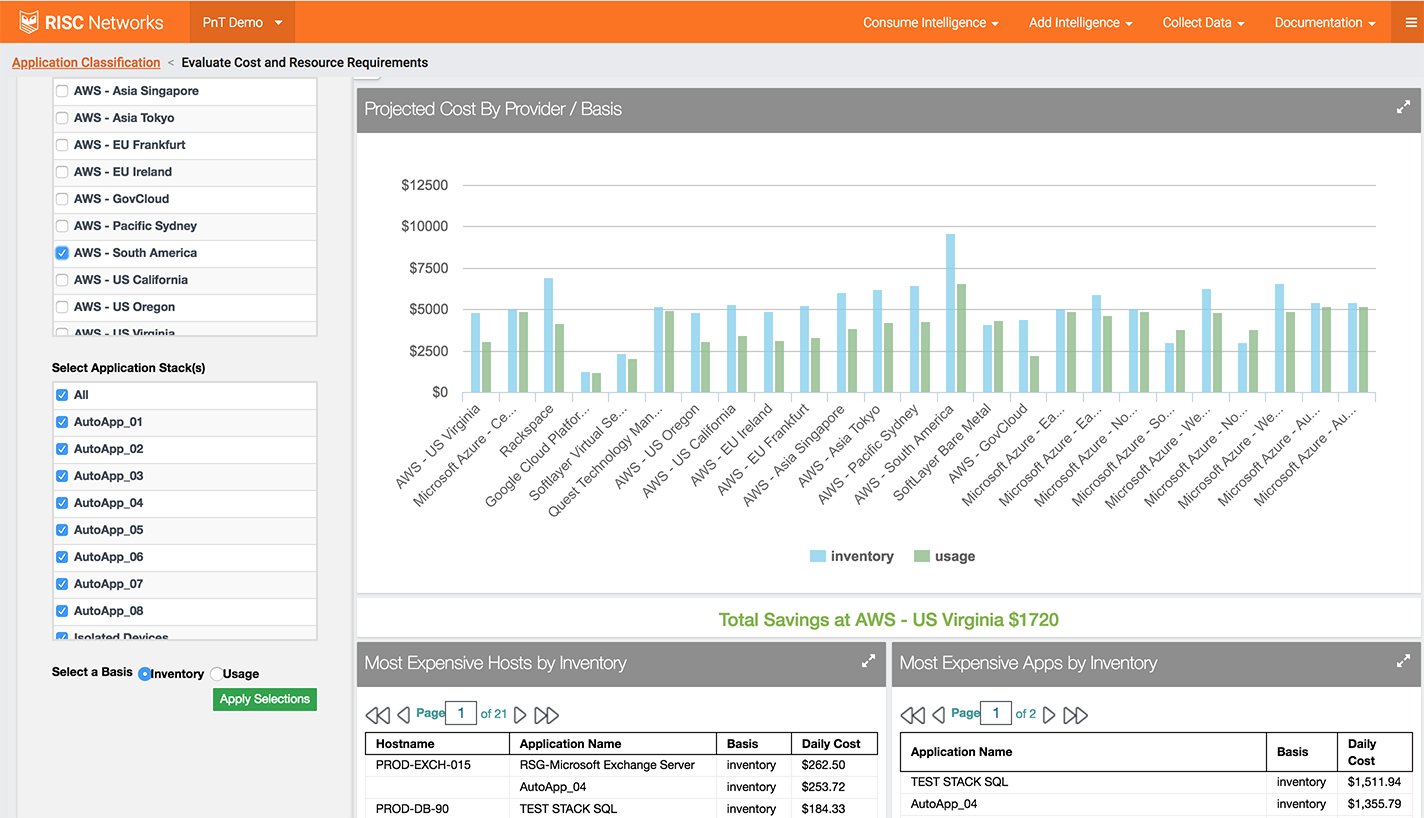Deselect the AutoApp_02 stack checkbox

tap(62, 449)
